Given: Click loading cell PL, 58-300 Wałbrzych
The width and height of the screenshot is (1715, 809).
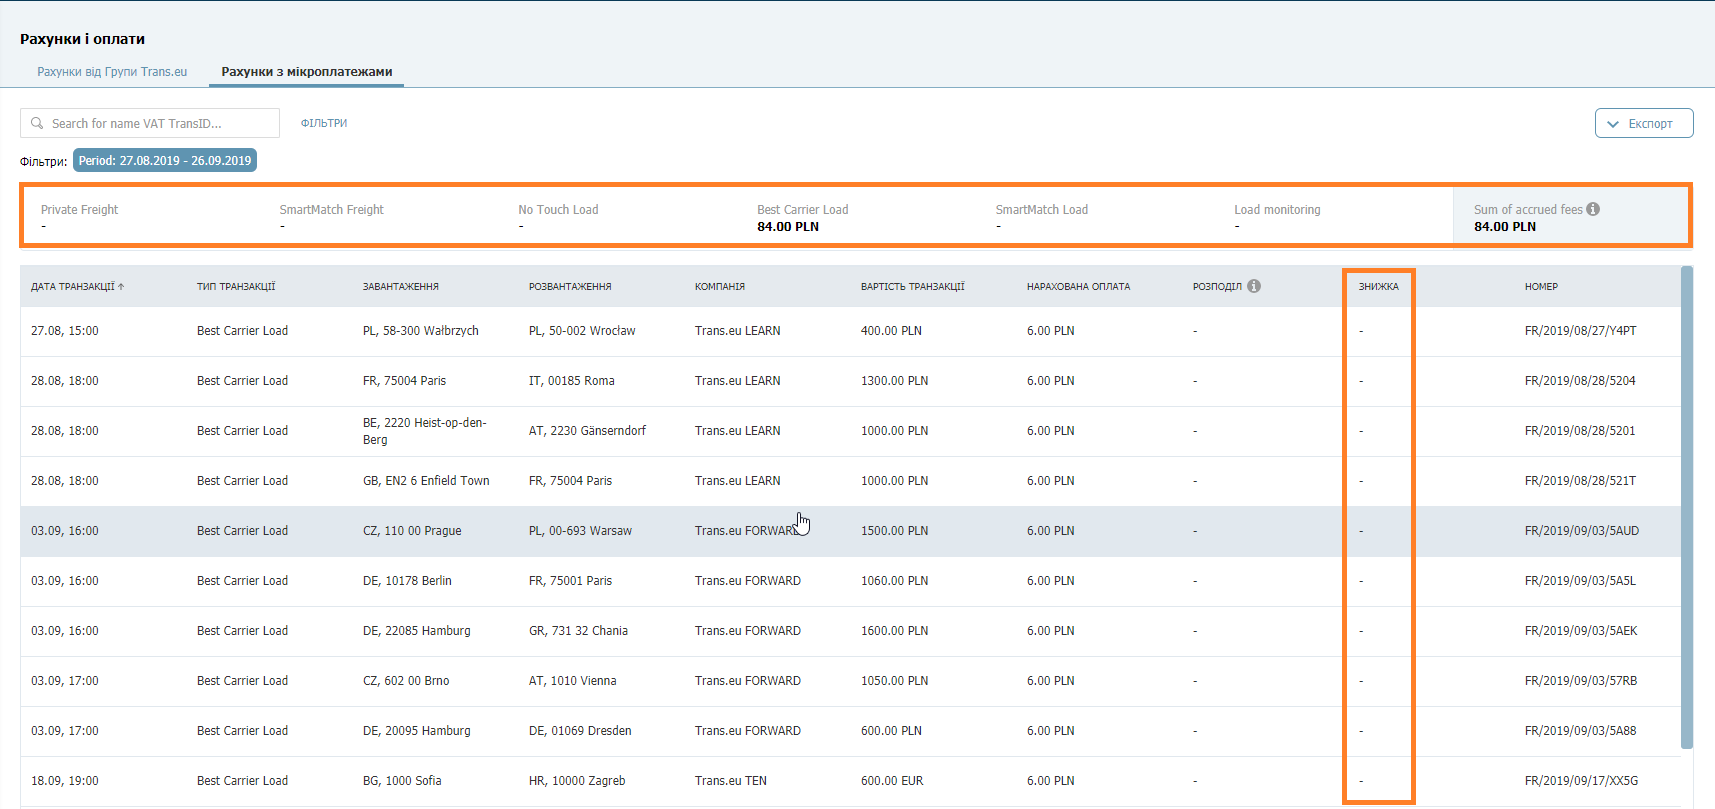Looking at the screenshot, I should click(x=420, y=331).
